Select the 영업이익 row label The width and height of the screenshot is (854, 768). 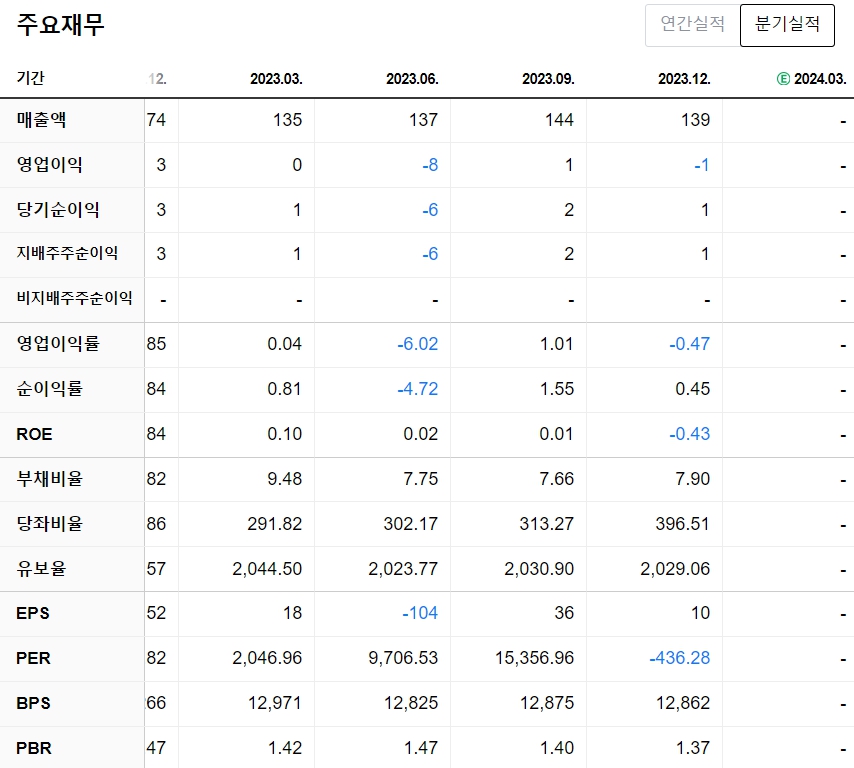50,164
